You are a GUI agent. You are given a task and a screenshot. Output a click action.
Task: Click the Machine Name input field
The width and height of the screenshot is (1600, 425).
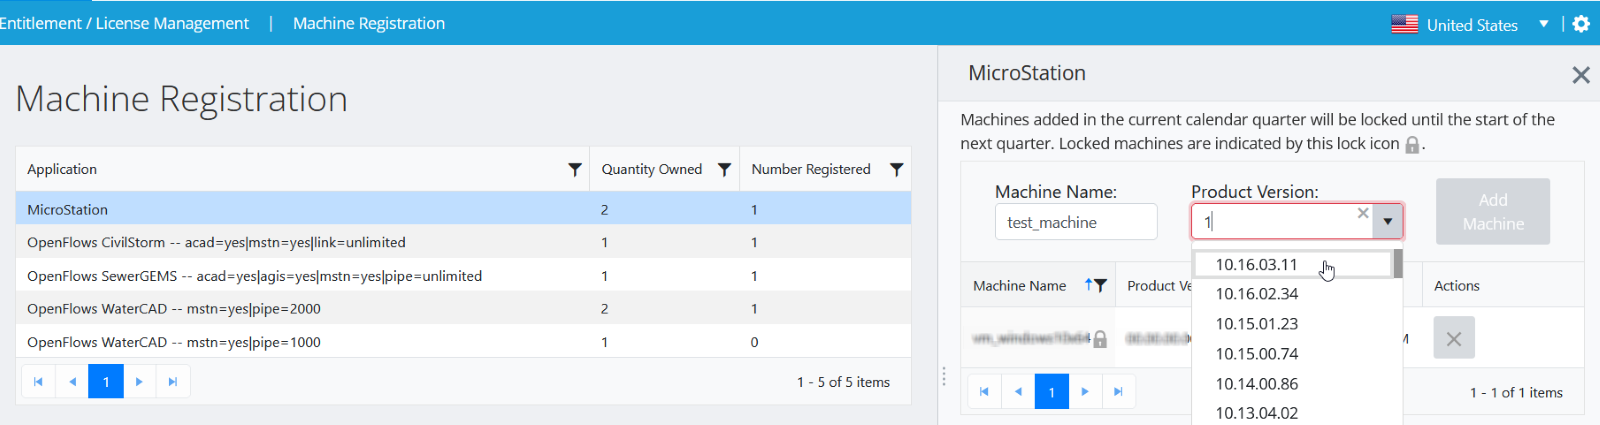(x=1076, y=222)
